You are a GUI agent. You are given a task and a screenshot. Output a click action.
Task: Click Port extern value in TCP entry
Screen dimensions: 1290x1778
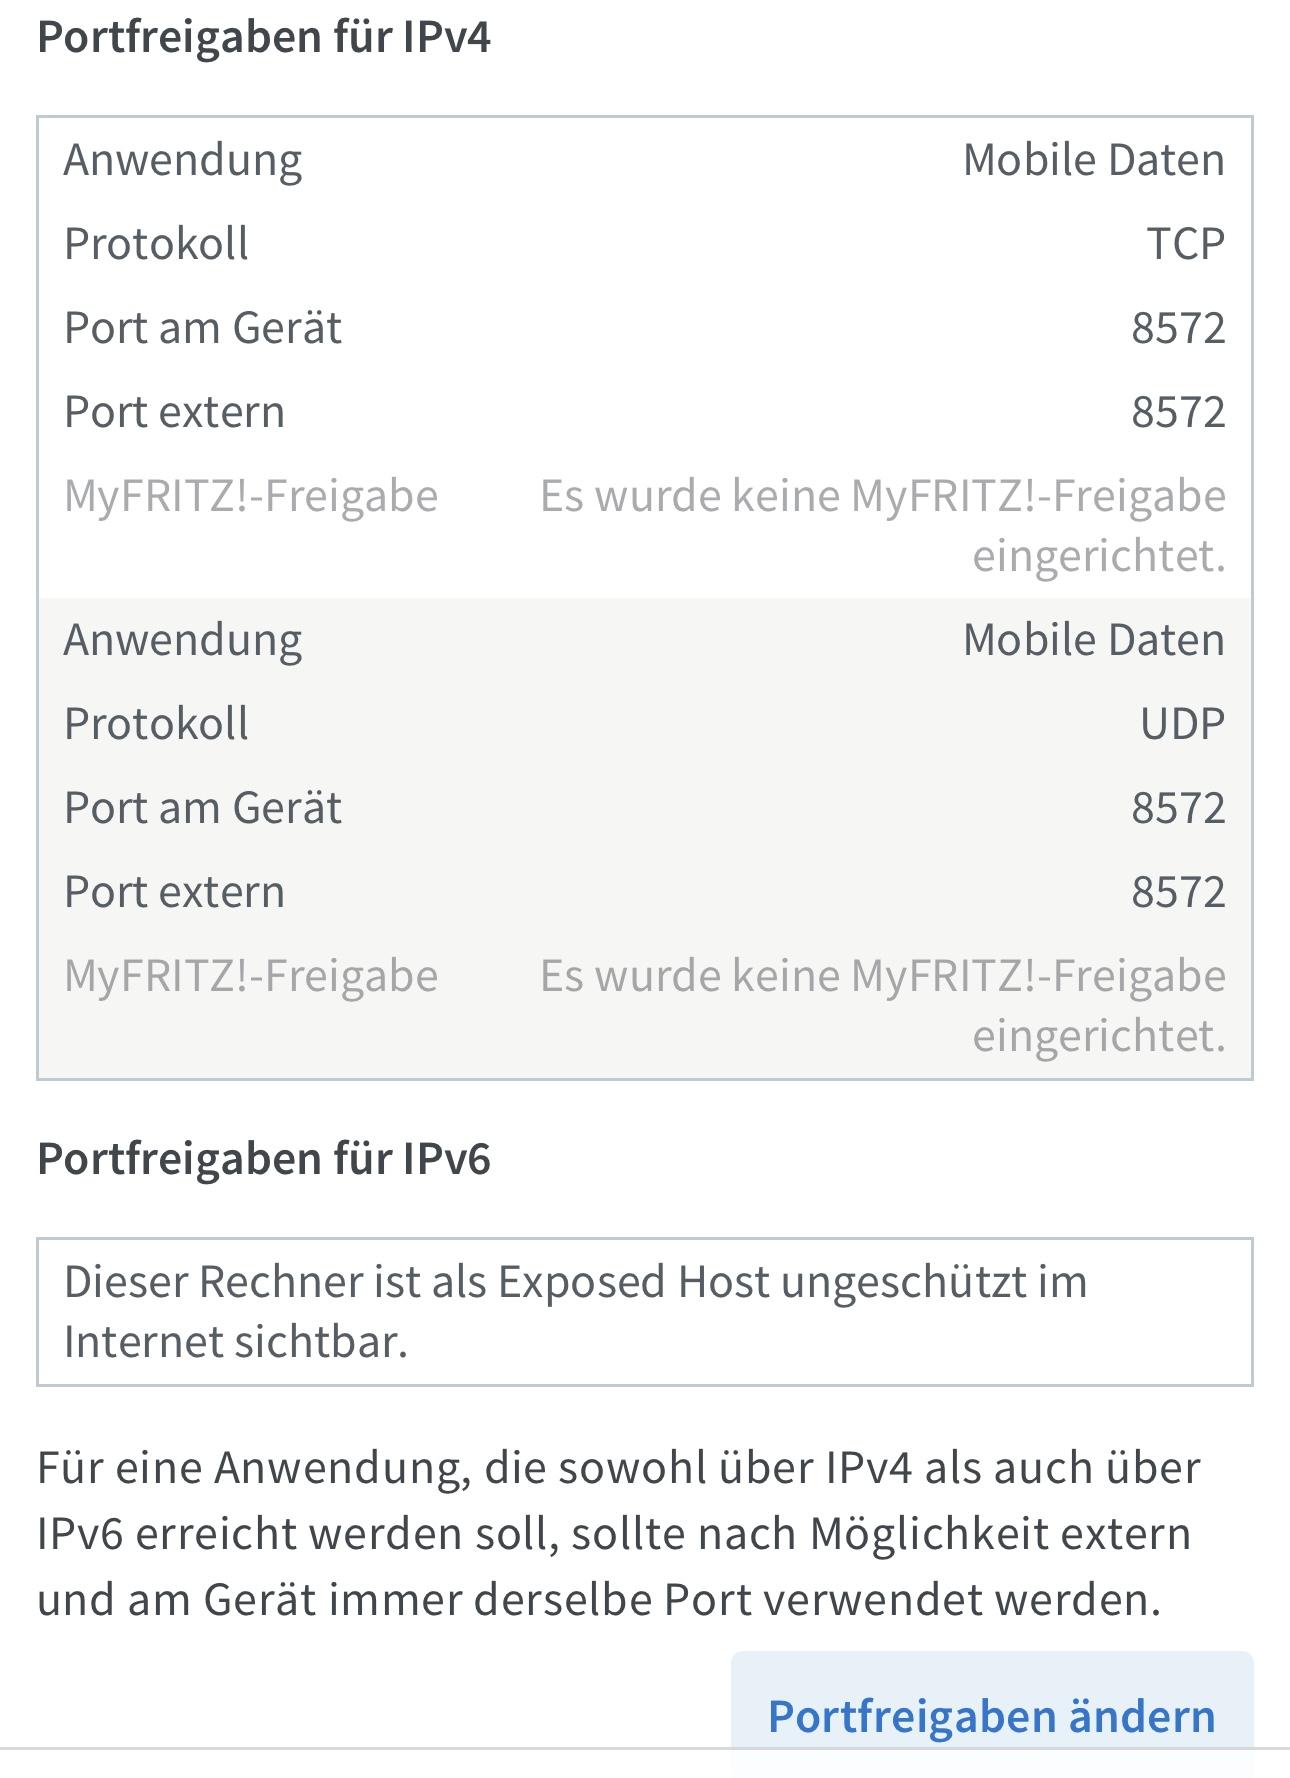1178,412
